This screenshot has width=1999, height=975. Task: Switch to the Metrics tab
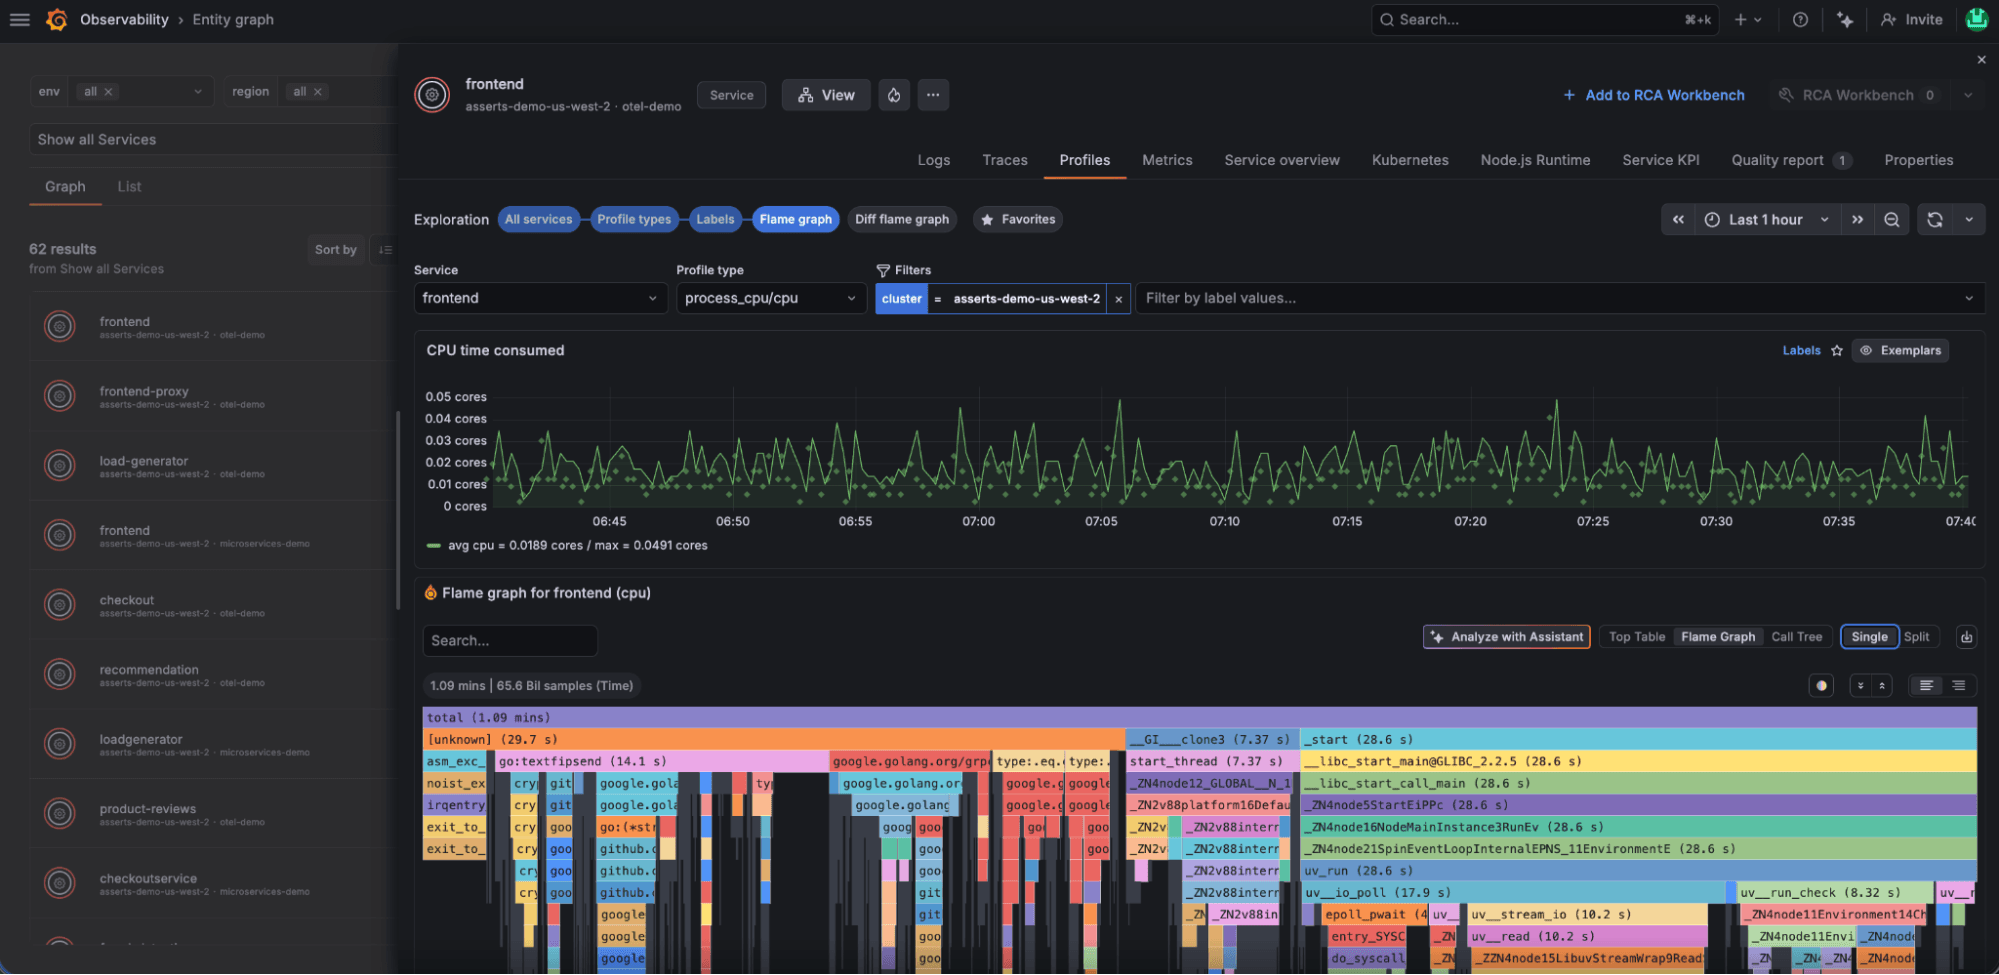[x=1167, y=161]
